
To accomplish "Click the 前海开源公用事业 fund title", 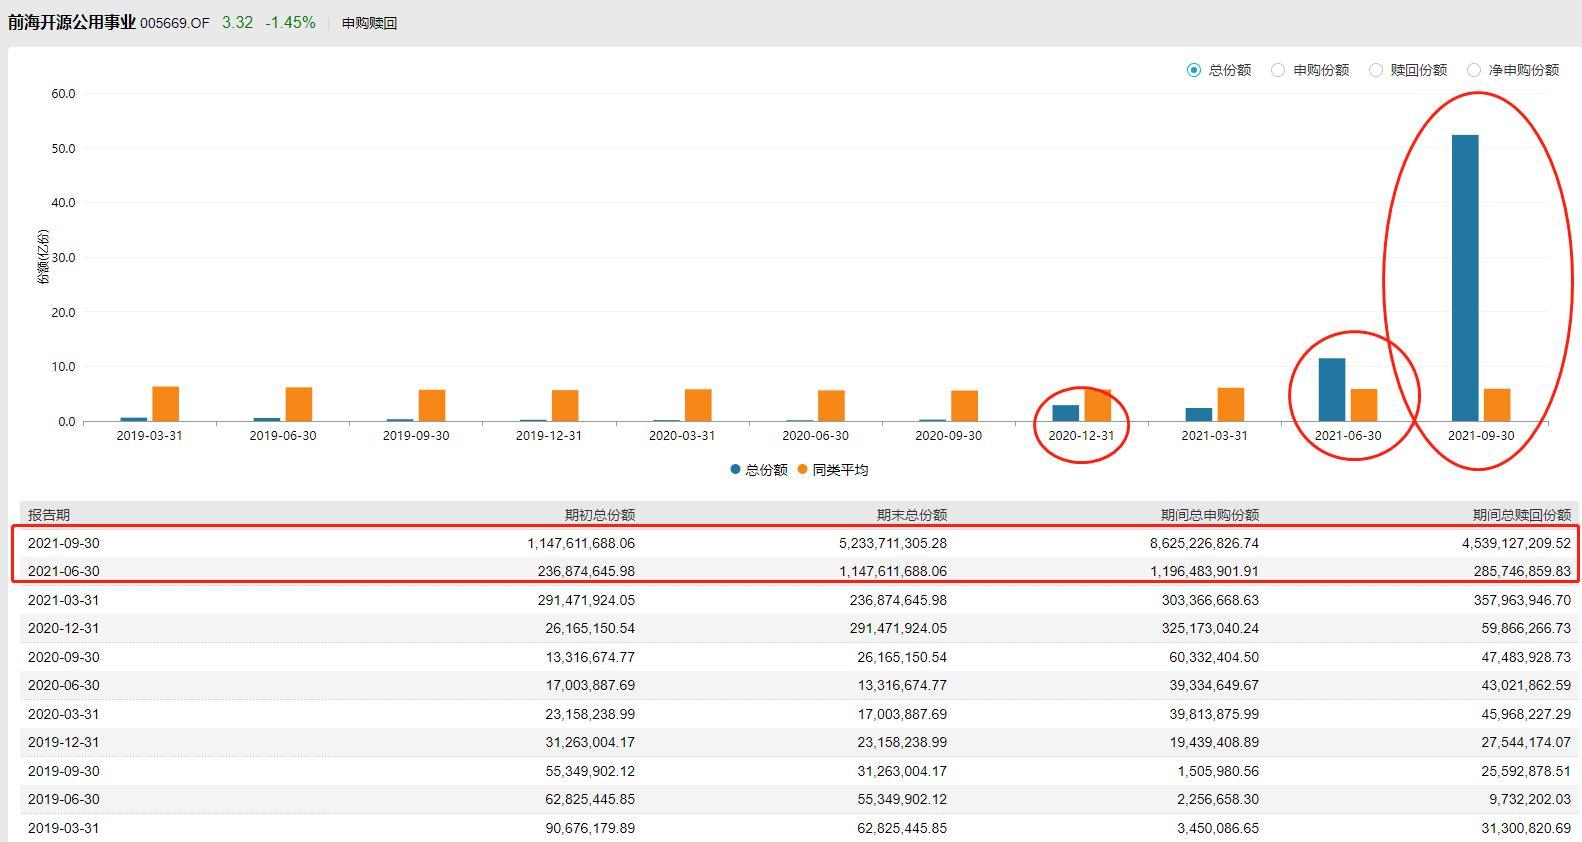I will (71, 22).
